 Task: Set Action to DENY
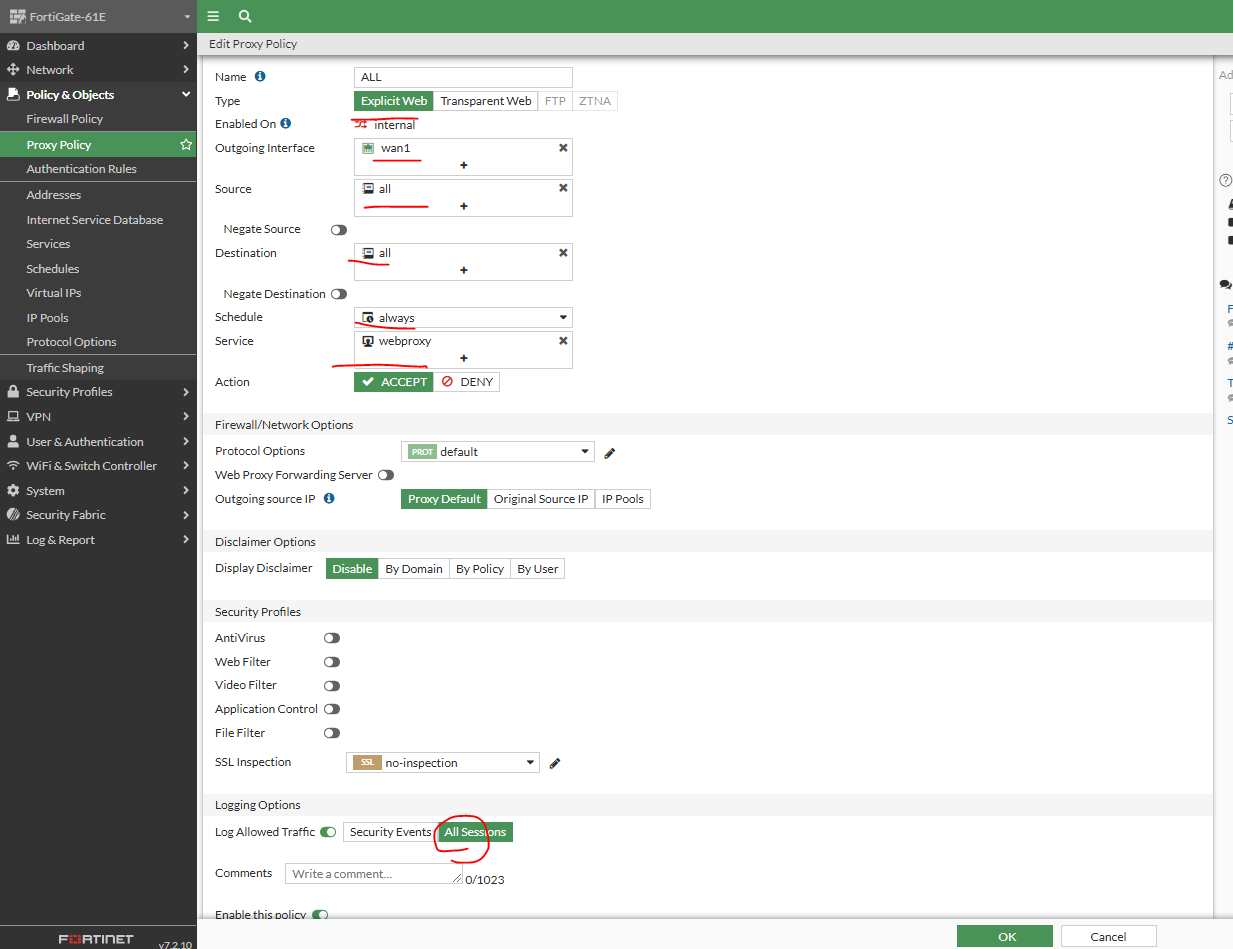click(x=467, y=382)
